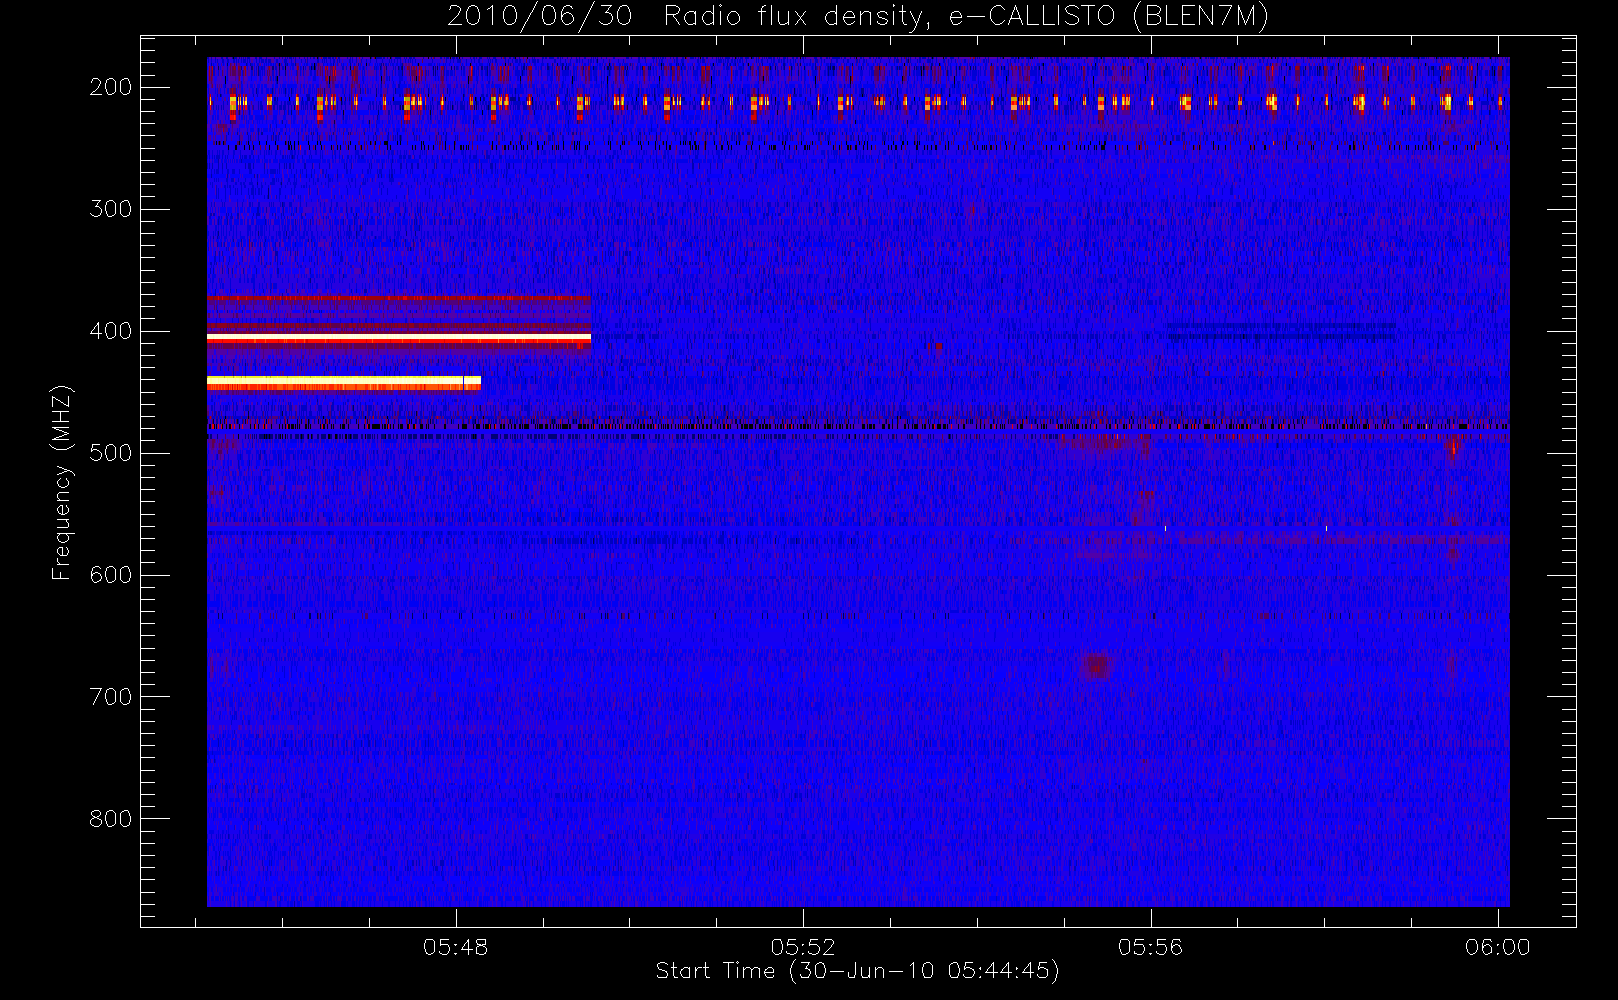
Task: Click the bright white emission band near 405 MHz
Action: (x=399, y=339)
